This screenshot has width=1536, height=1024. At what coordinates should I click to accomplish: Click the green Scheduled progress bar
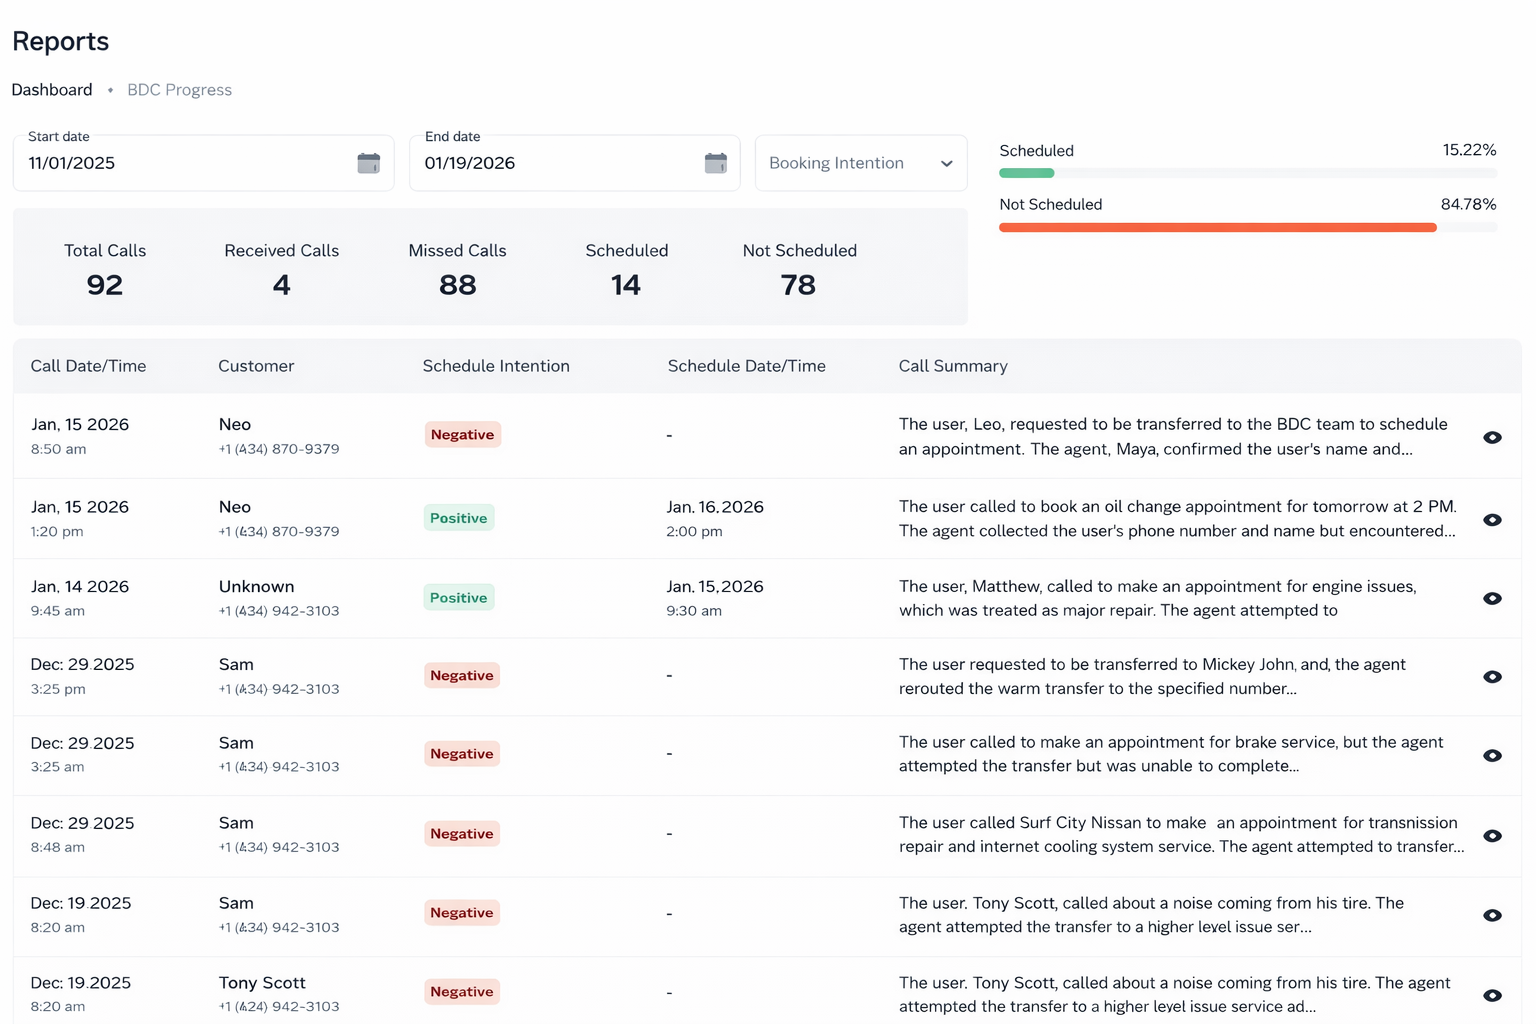1027,174
